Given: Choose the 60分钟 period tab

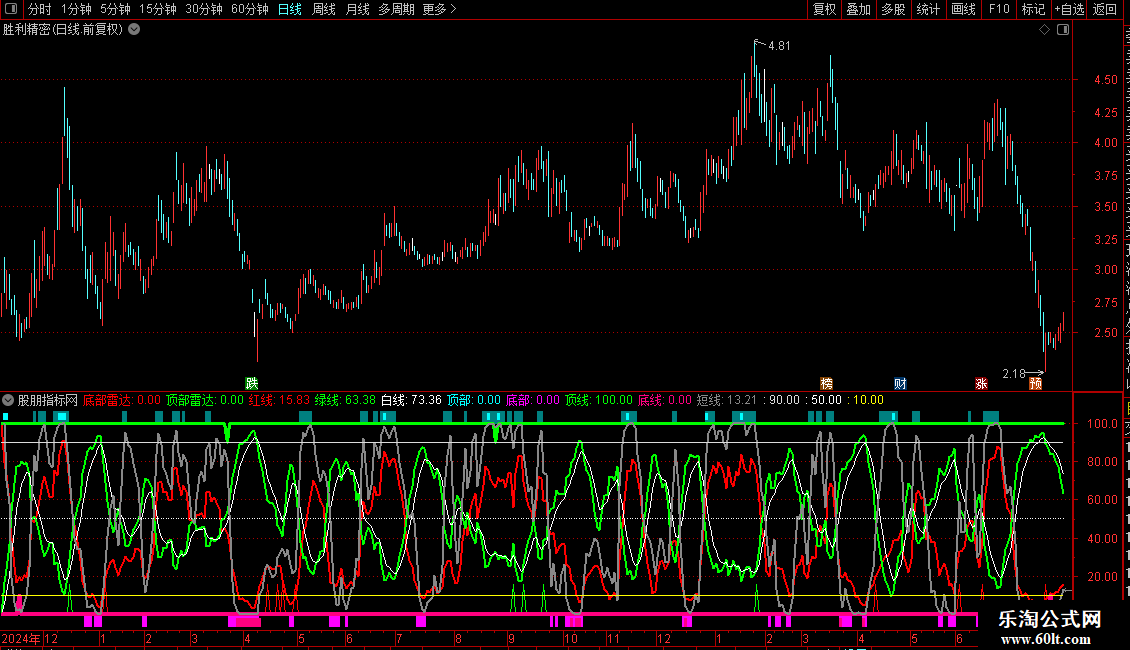Looking at the screenshot, I should (250, 9).
